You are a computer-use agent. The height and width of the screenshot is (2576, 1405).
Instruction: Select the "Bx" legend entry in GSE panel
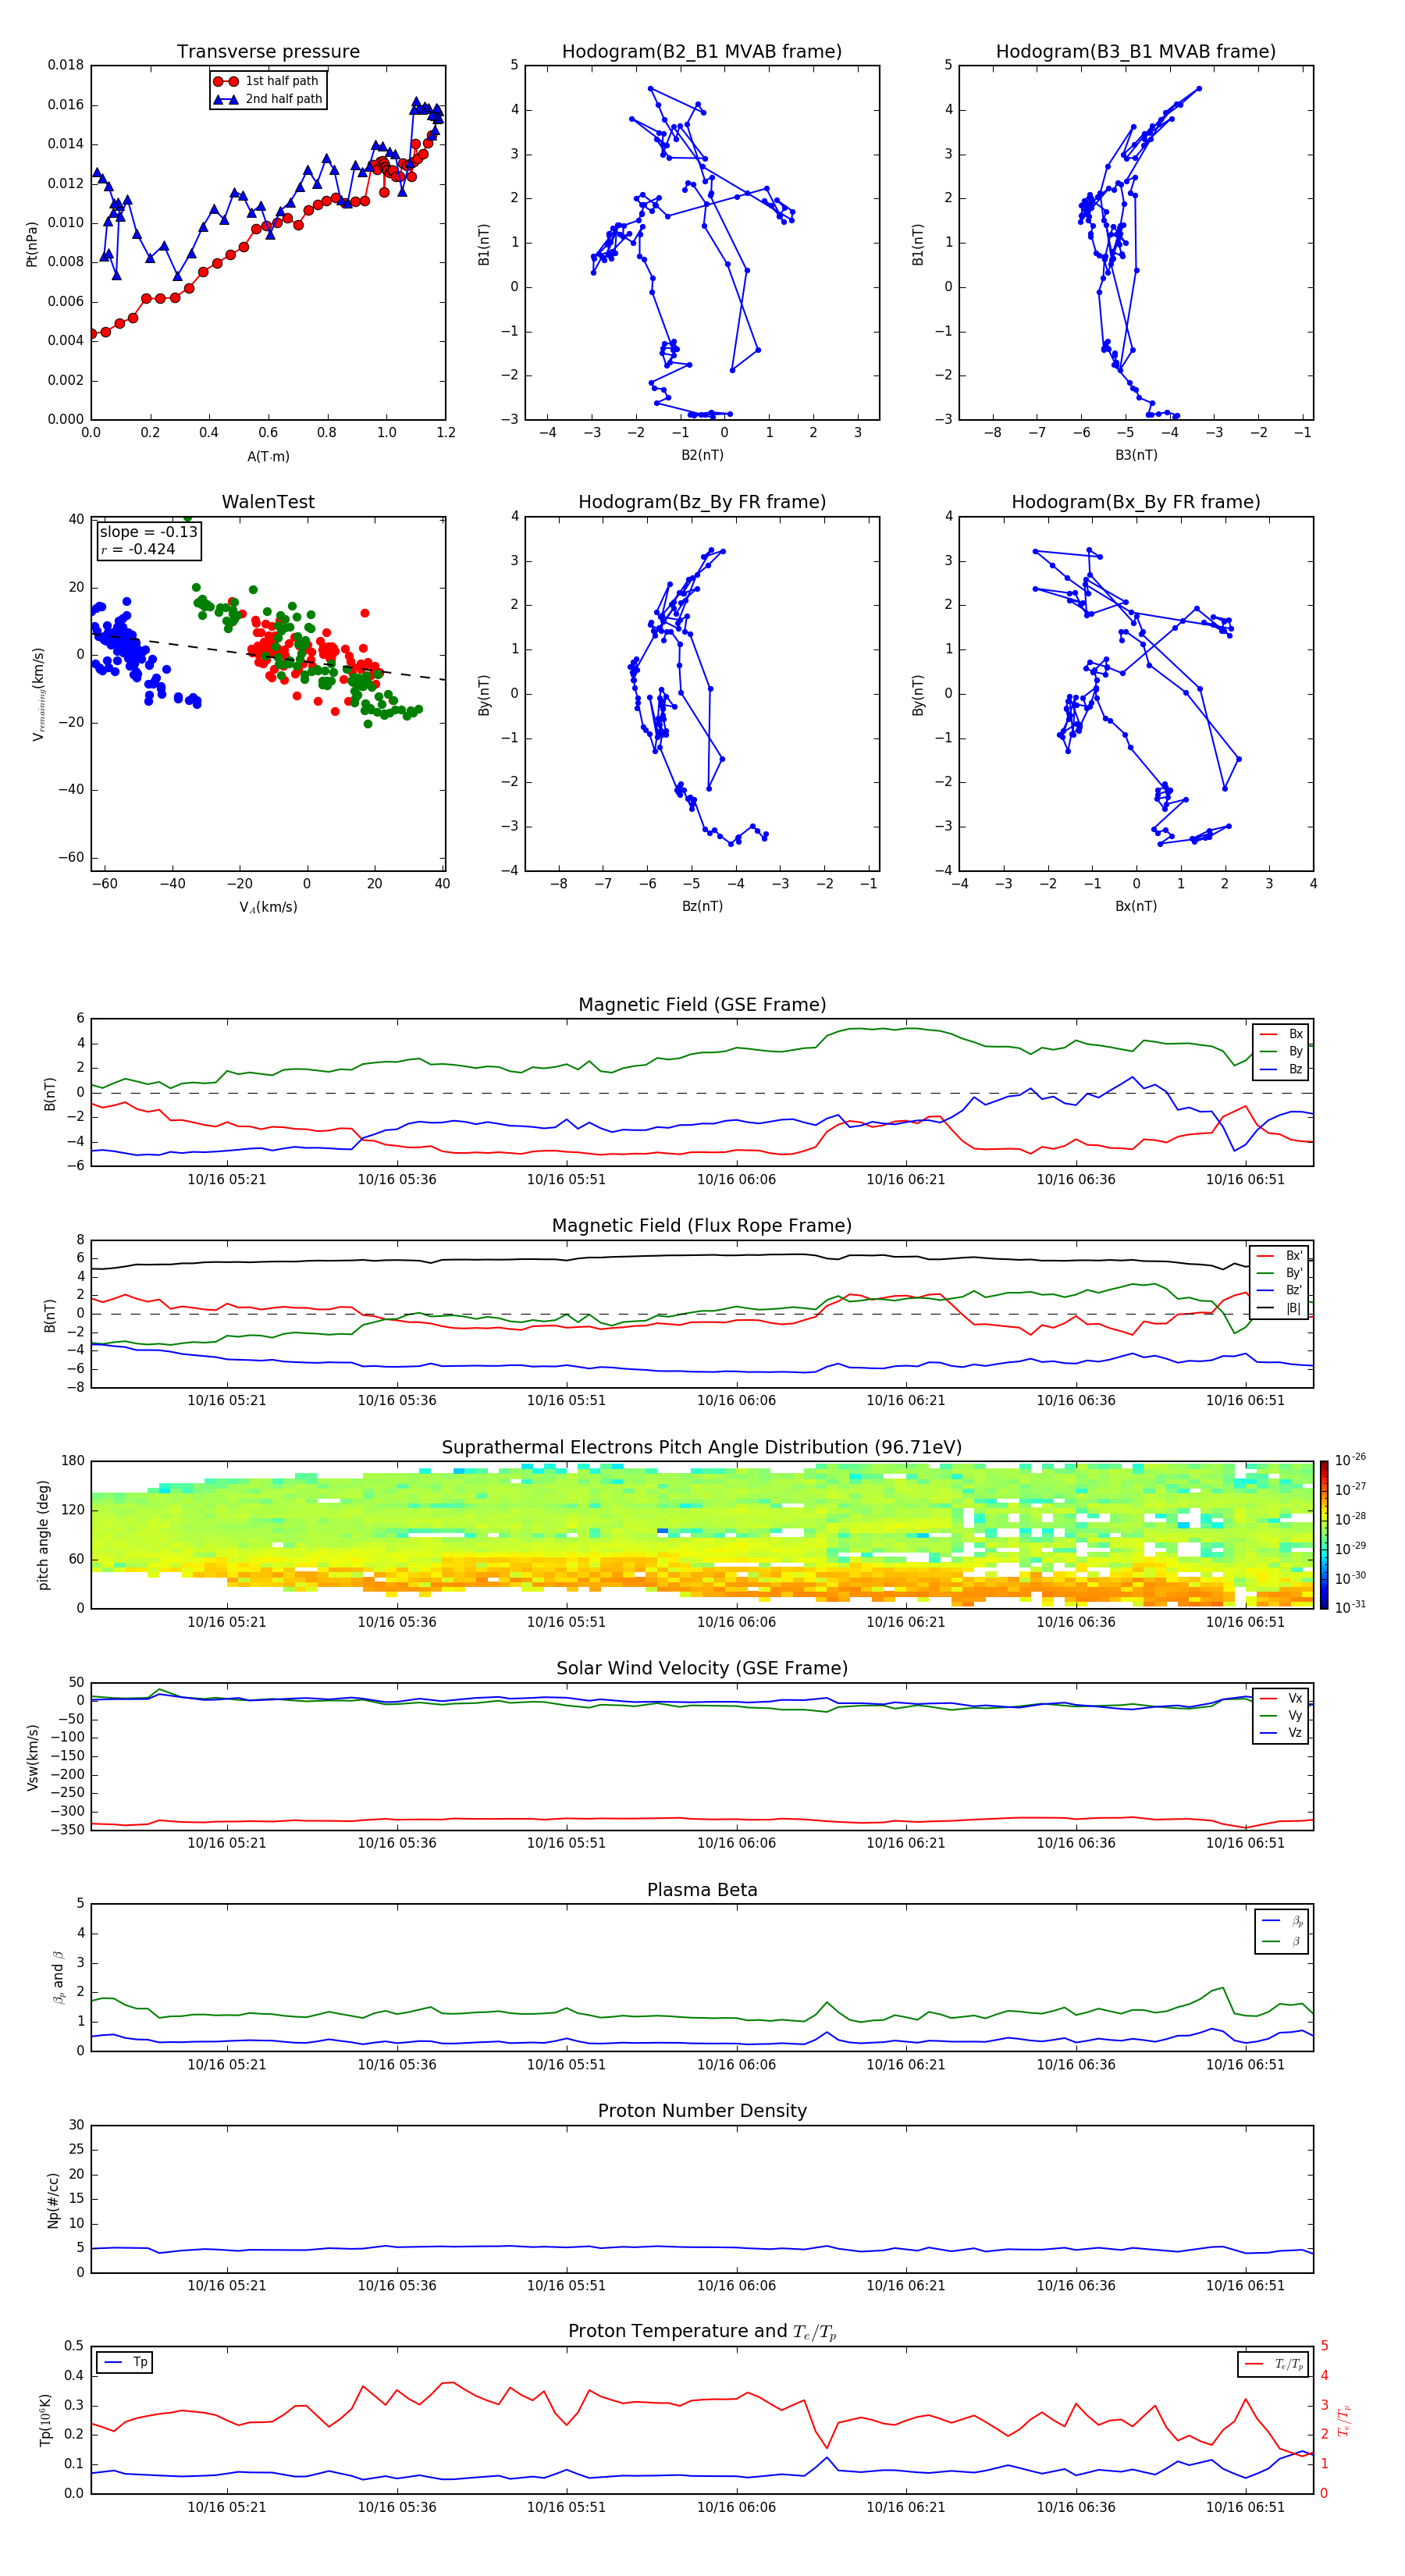[x=1282, y=1034]
